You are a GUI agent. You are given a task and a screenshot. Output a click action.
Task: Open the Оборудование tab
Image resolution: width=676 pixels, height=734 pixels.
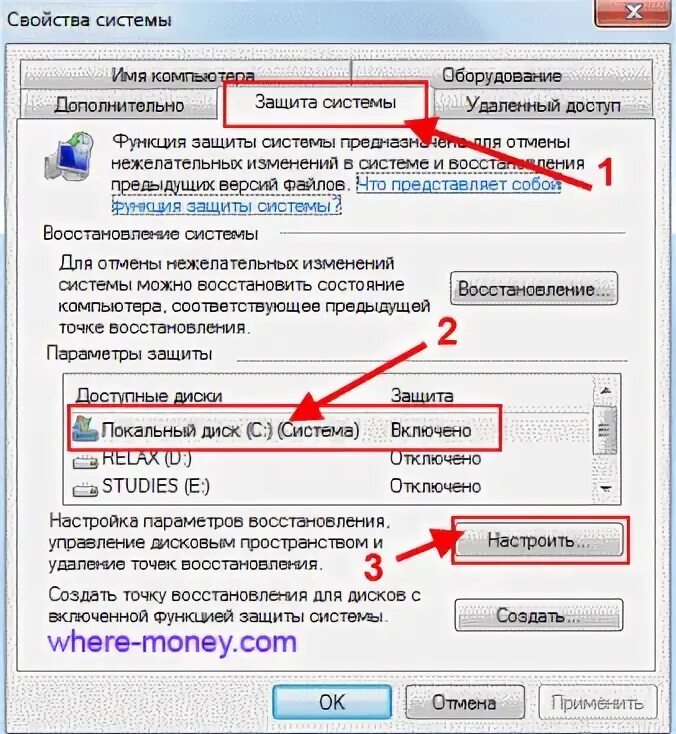502,75
